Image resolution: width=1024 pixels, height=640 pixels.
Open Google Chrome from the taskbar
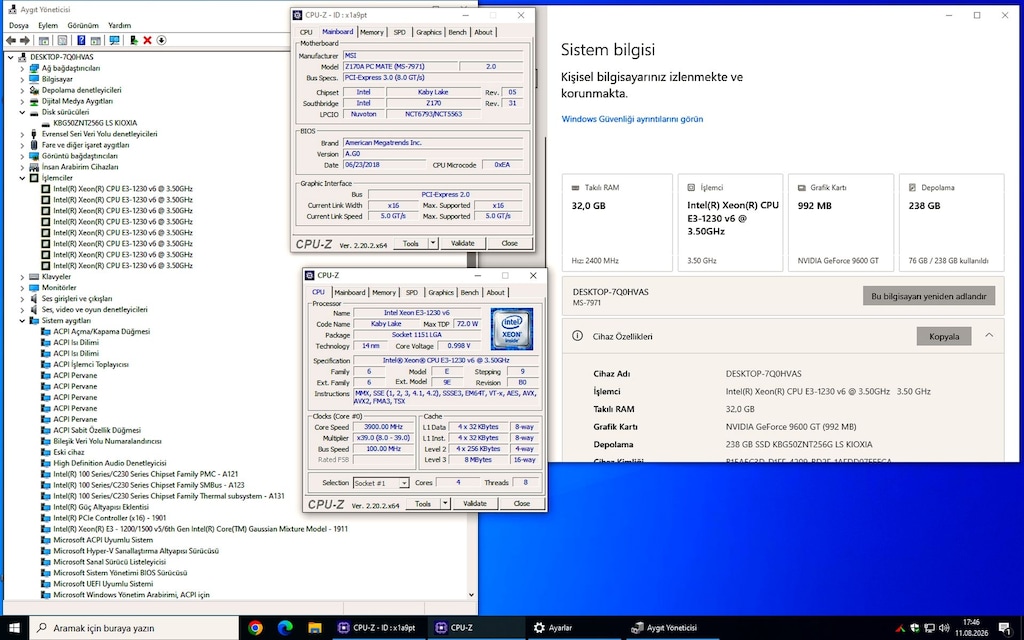point(255,628)
